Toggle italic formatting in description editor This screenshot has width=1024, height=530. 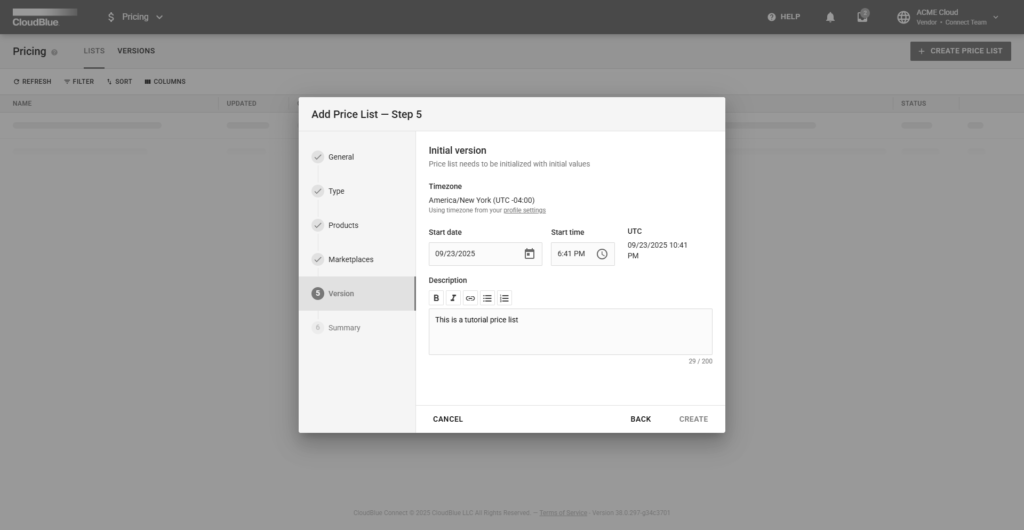click(x=453, y=298)
